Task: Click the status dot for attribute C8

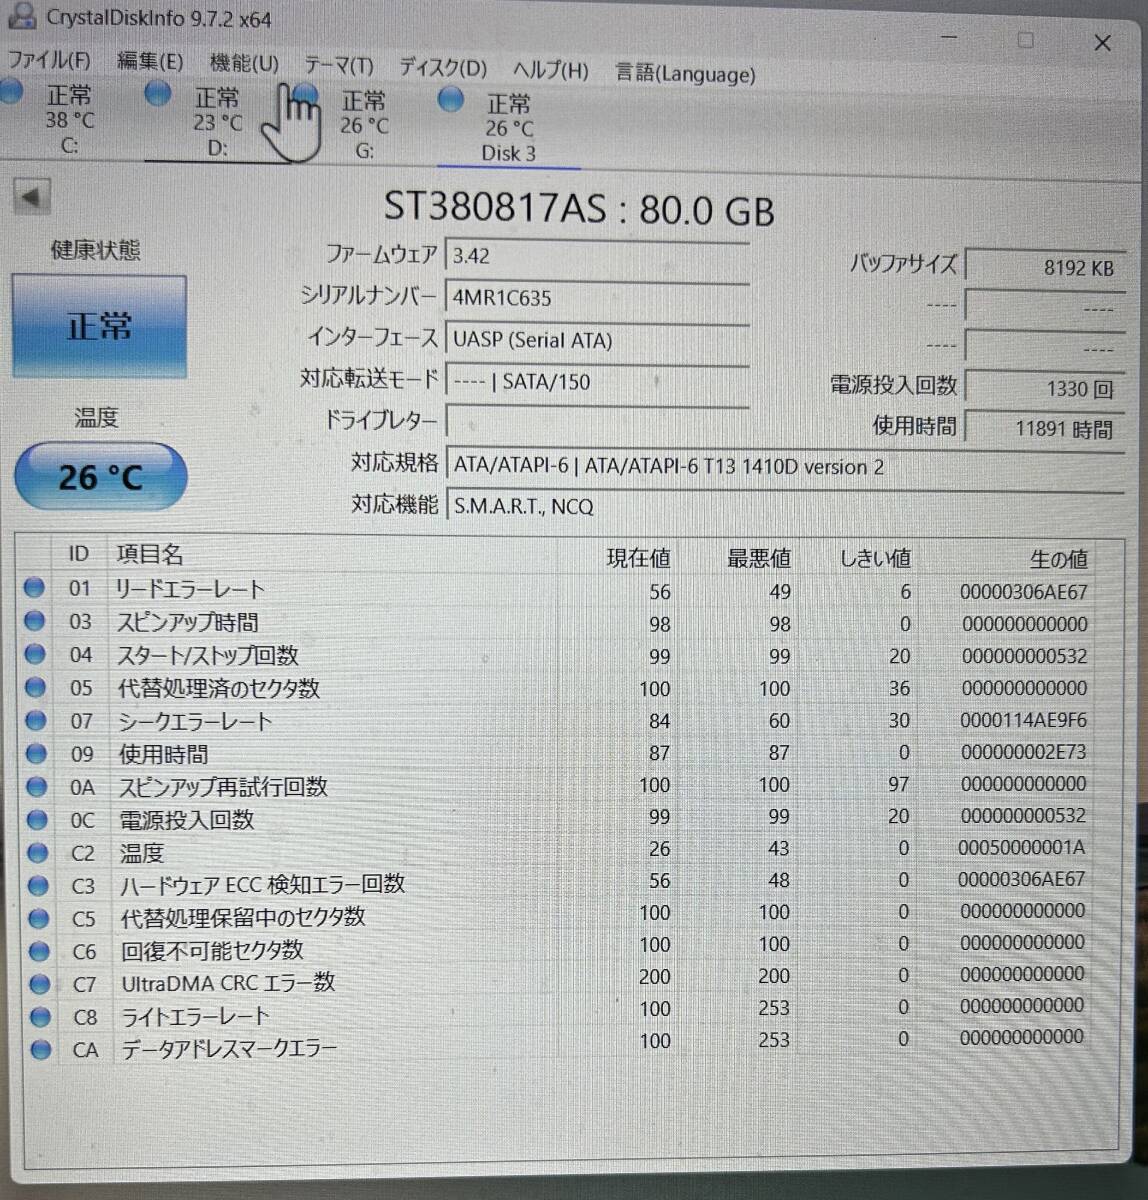Action: (x=40, y=1017)
